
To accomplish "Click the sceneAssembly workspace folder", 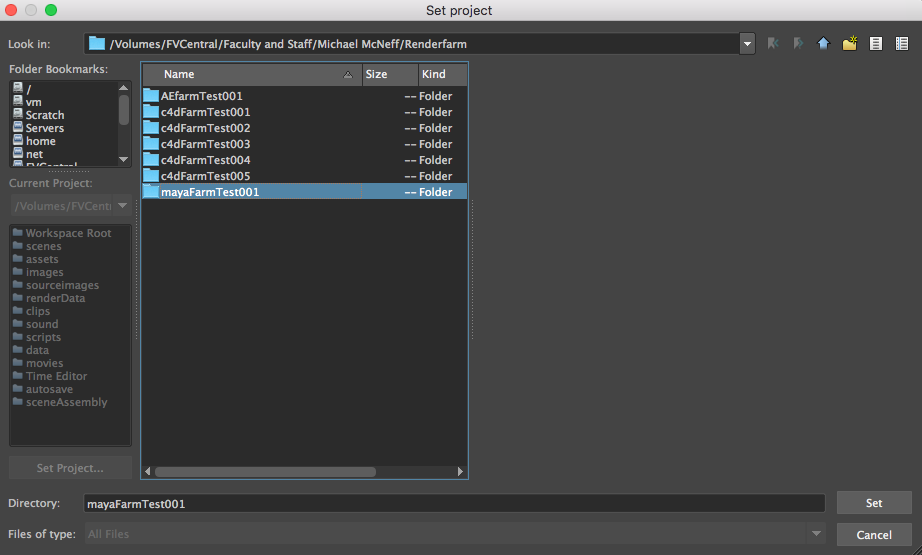I will [60, 402].
